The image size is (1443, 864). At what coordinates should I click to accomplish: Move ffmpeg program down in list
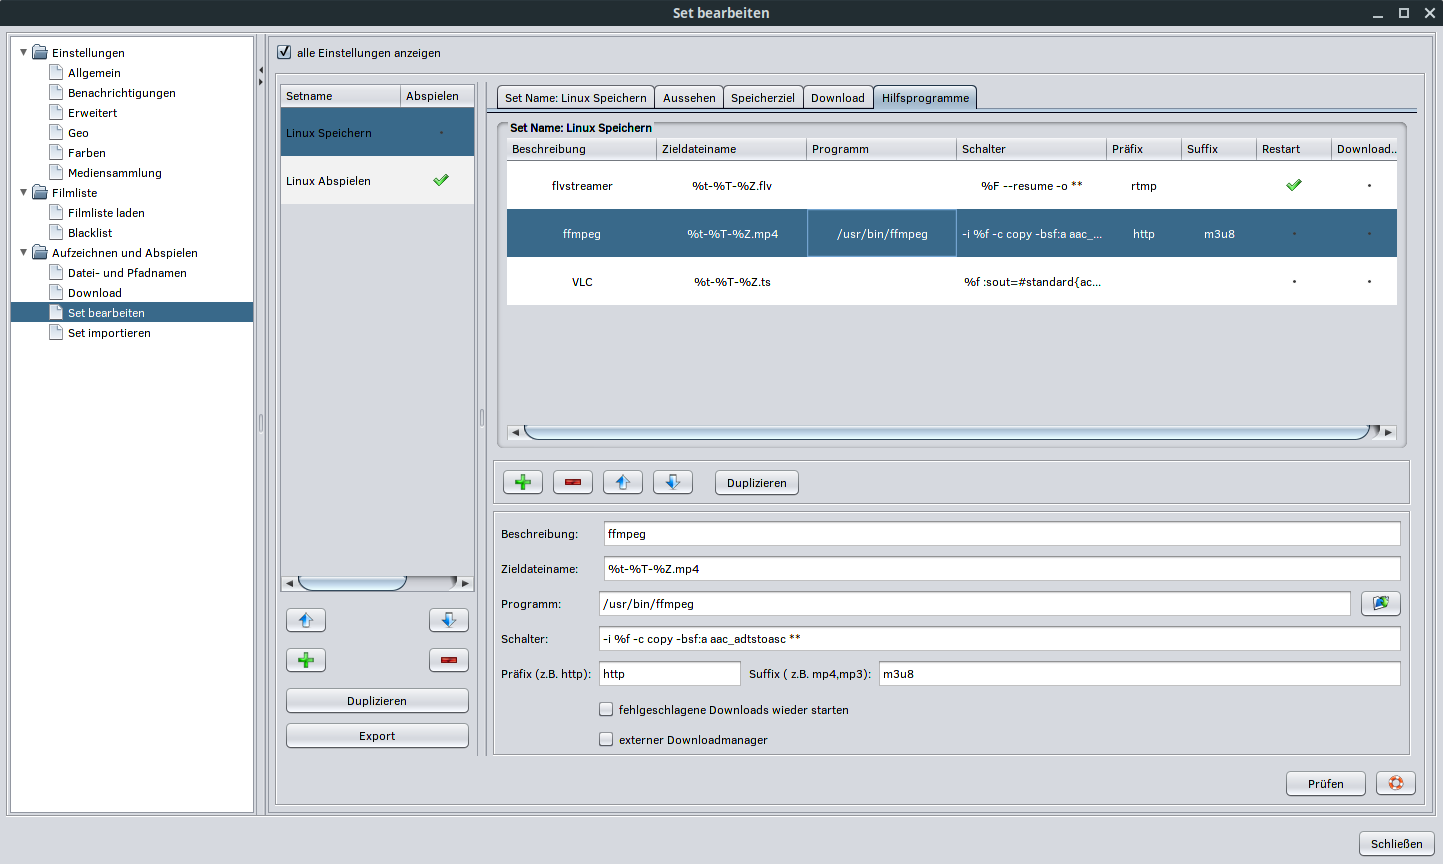[x=672, y=483]
